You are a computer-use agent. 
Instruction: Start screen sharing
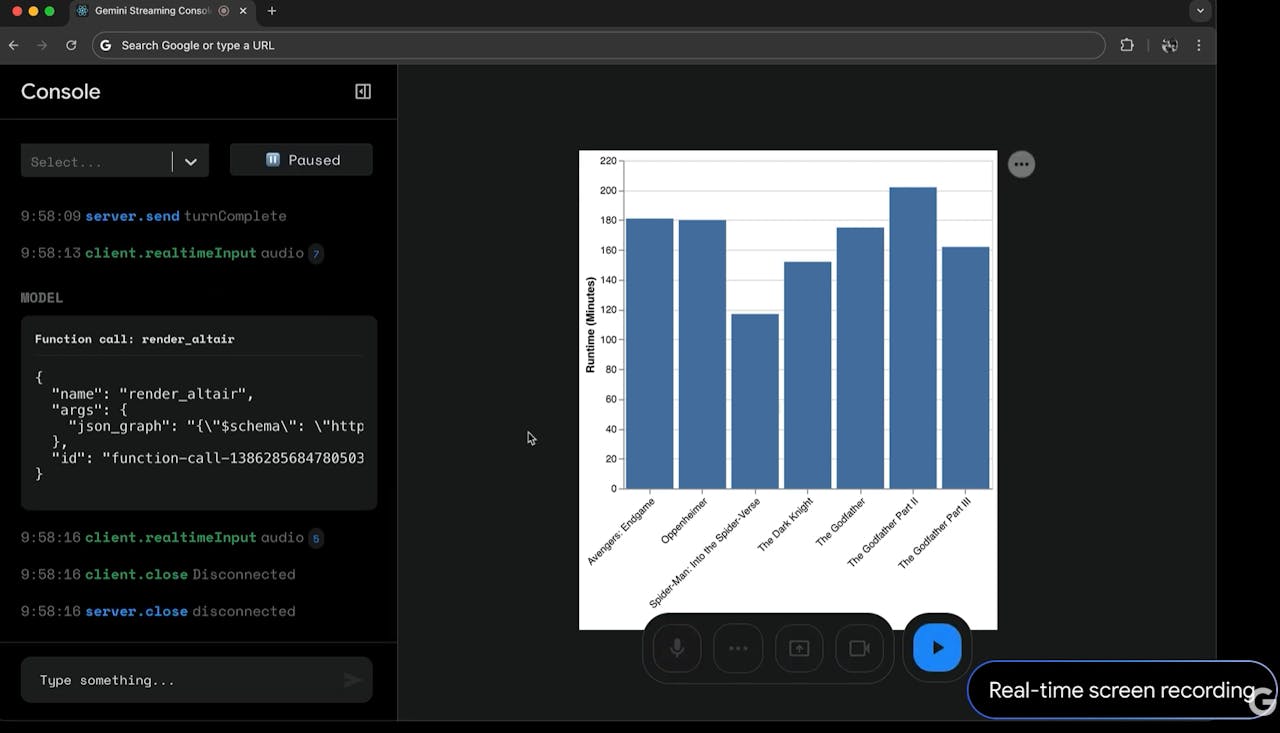(799, 648)
